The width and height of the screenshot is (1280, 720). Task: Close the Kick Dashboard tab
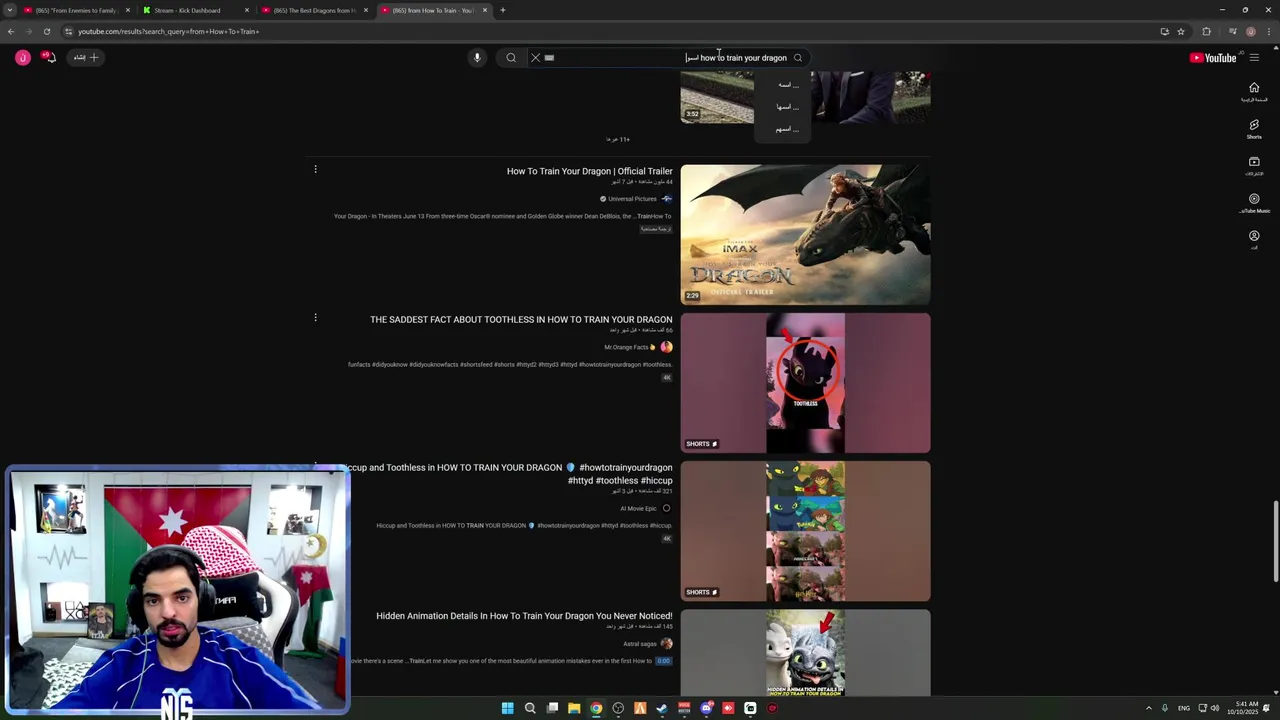247,10
